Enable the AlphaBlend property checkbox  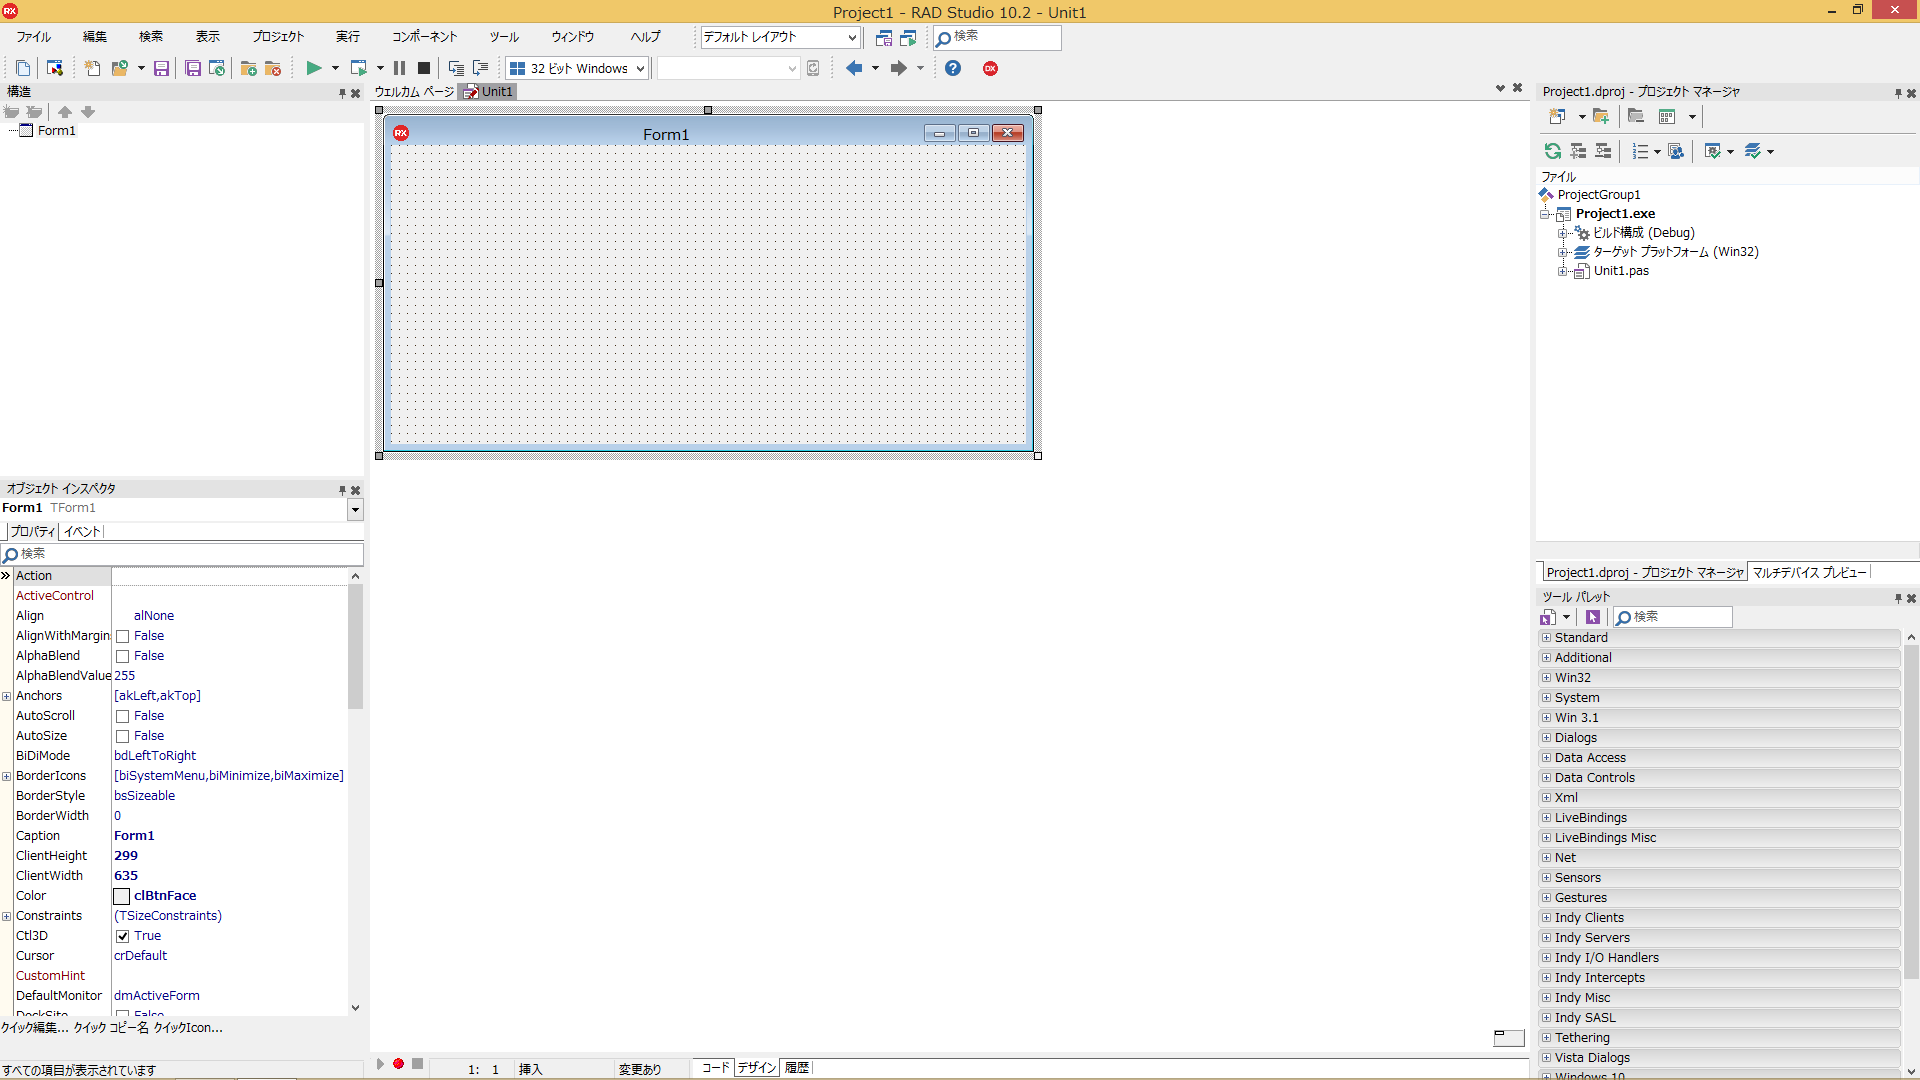(x=122, y=655)
